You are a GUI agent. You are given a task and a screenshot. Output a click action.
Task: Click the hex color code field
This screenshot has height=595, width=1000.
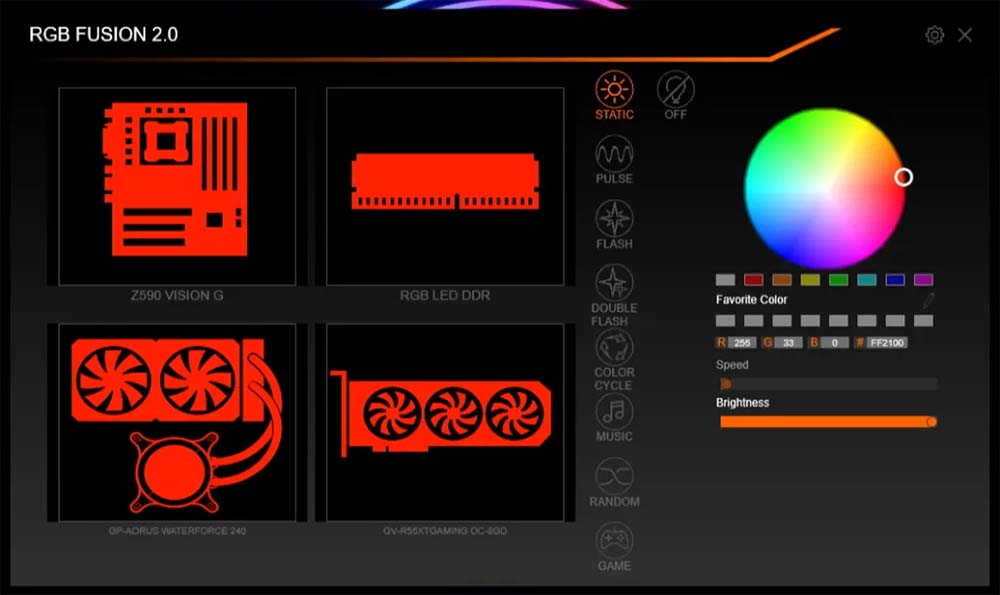click(x=887, y=343)
